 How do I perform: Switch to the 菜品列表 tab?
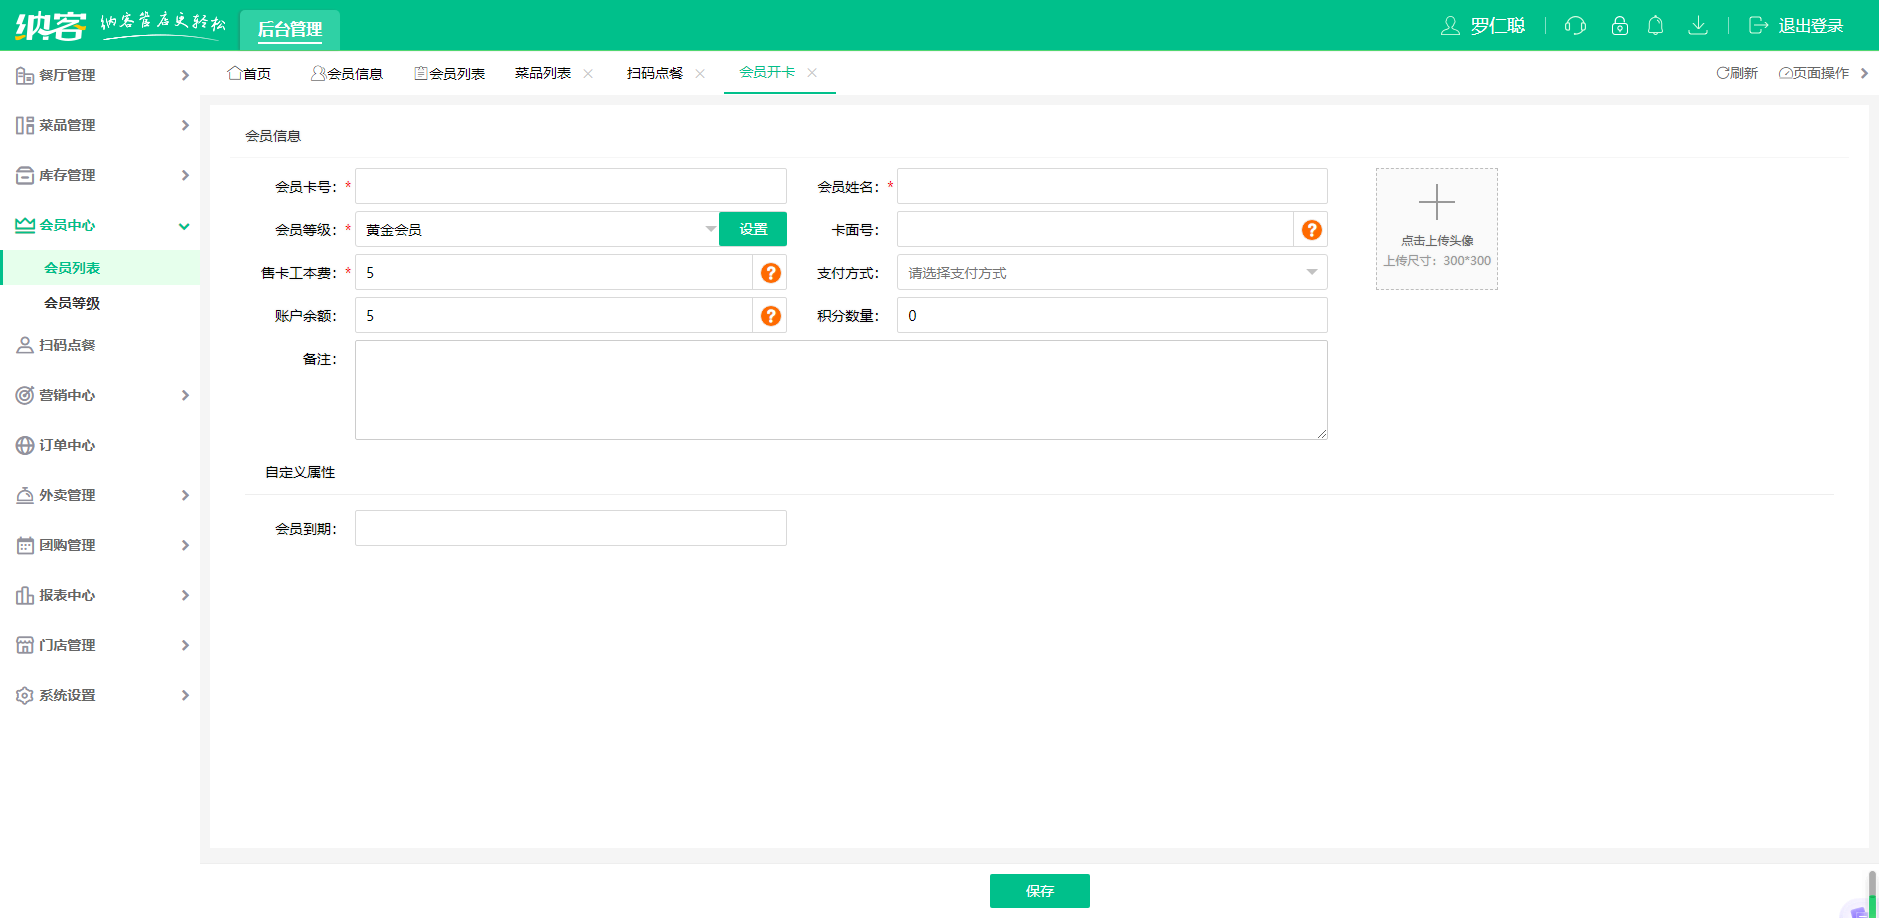tap(542, 73)
